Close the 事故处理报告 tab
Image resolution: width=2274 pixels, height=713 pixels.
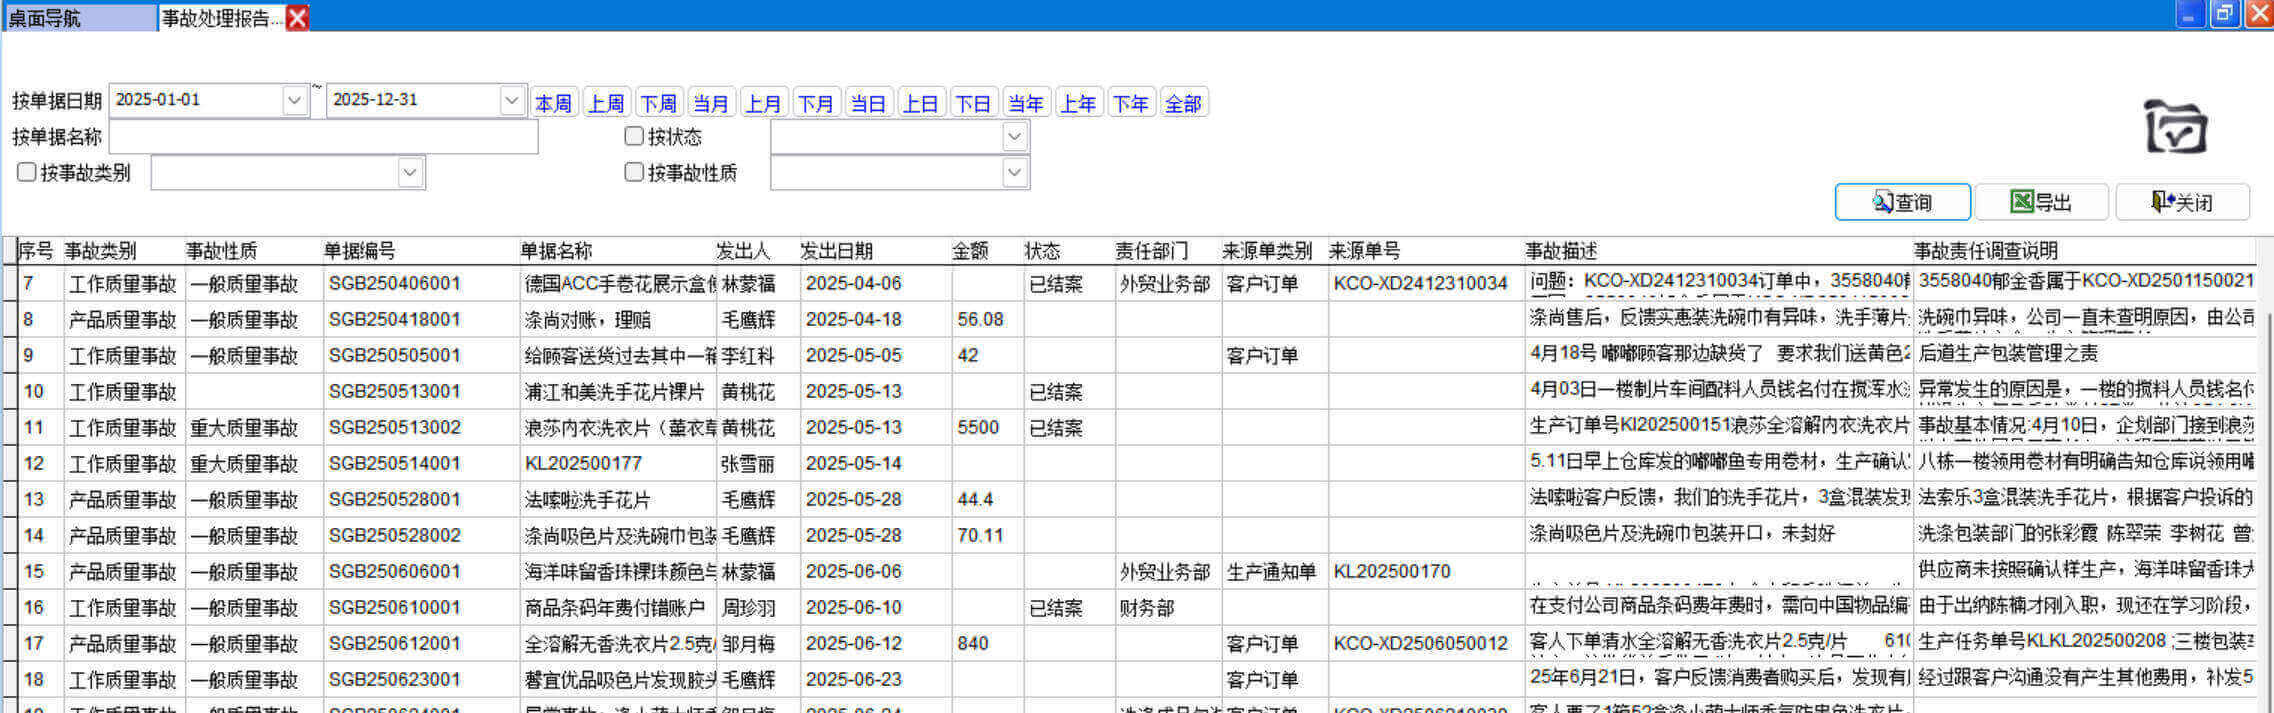tap(297, 18)
